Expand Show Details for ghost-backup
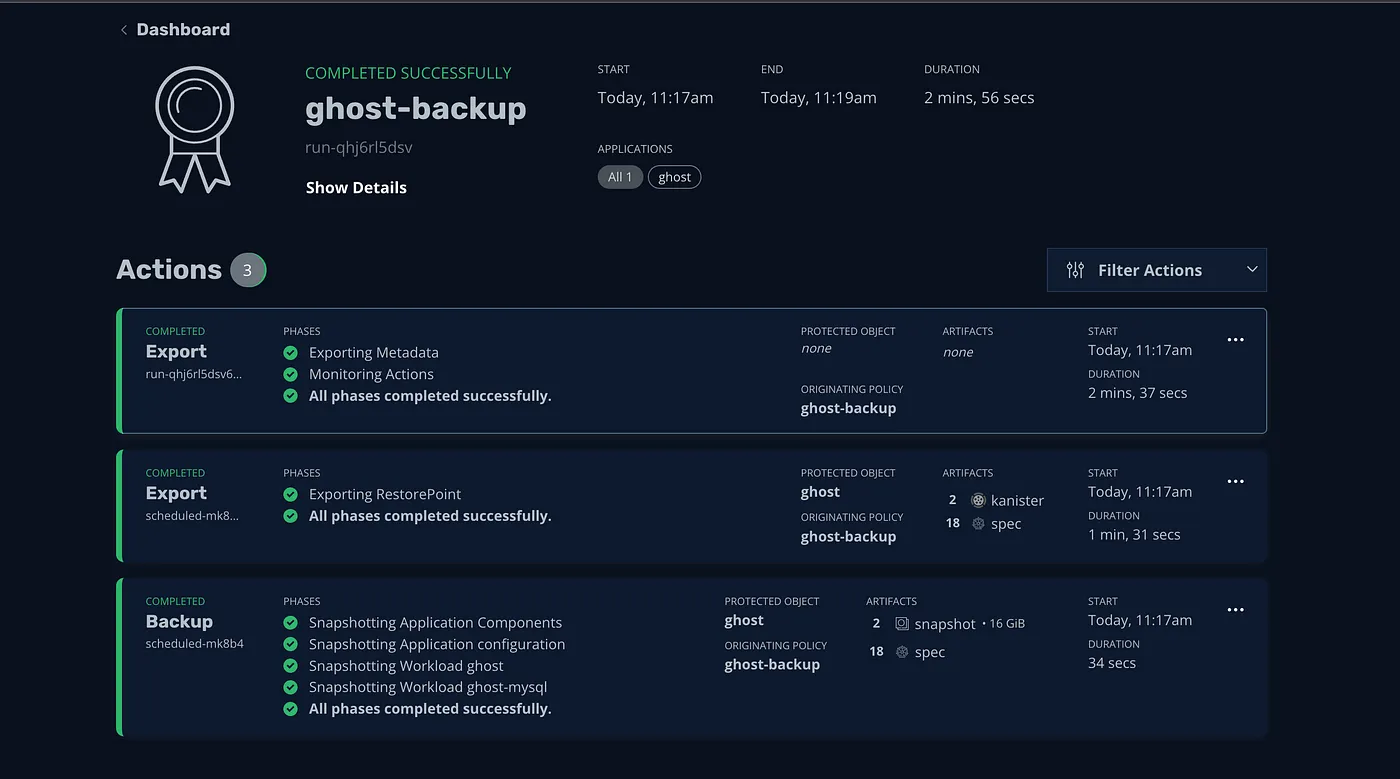Image resolution: width=1400 pixels, height=779 pixels. 356,188
